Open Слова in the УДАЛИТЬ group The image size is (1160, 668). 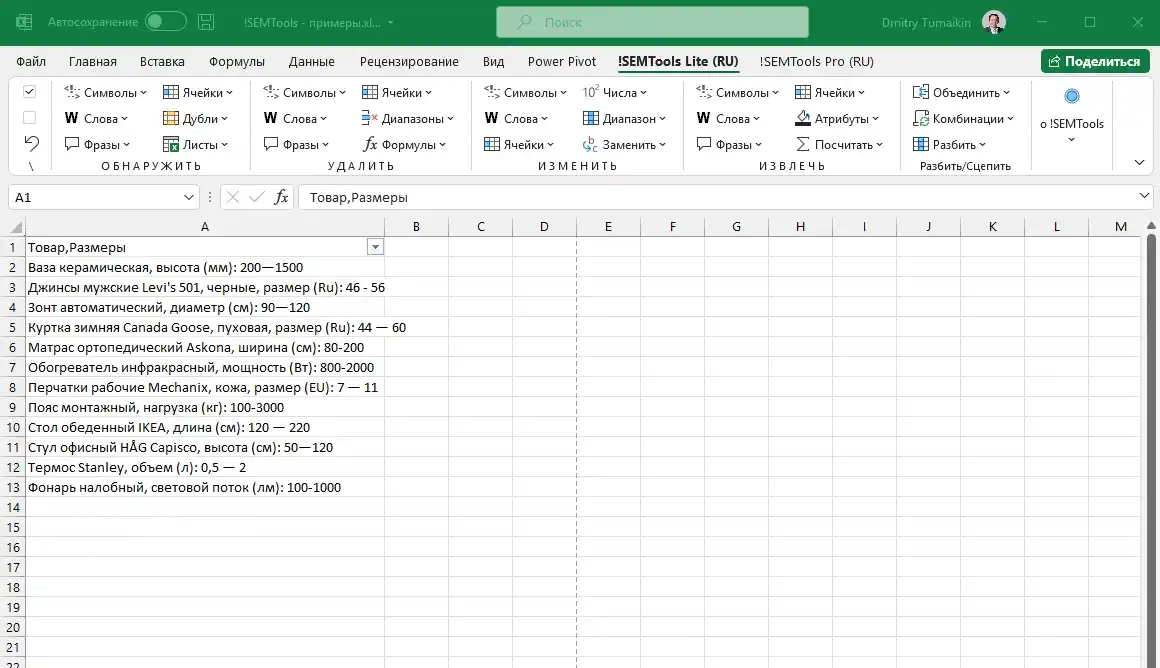point(295,118)
